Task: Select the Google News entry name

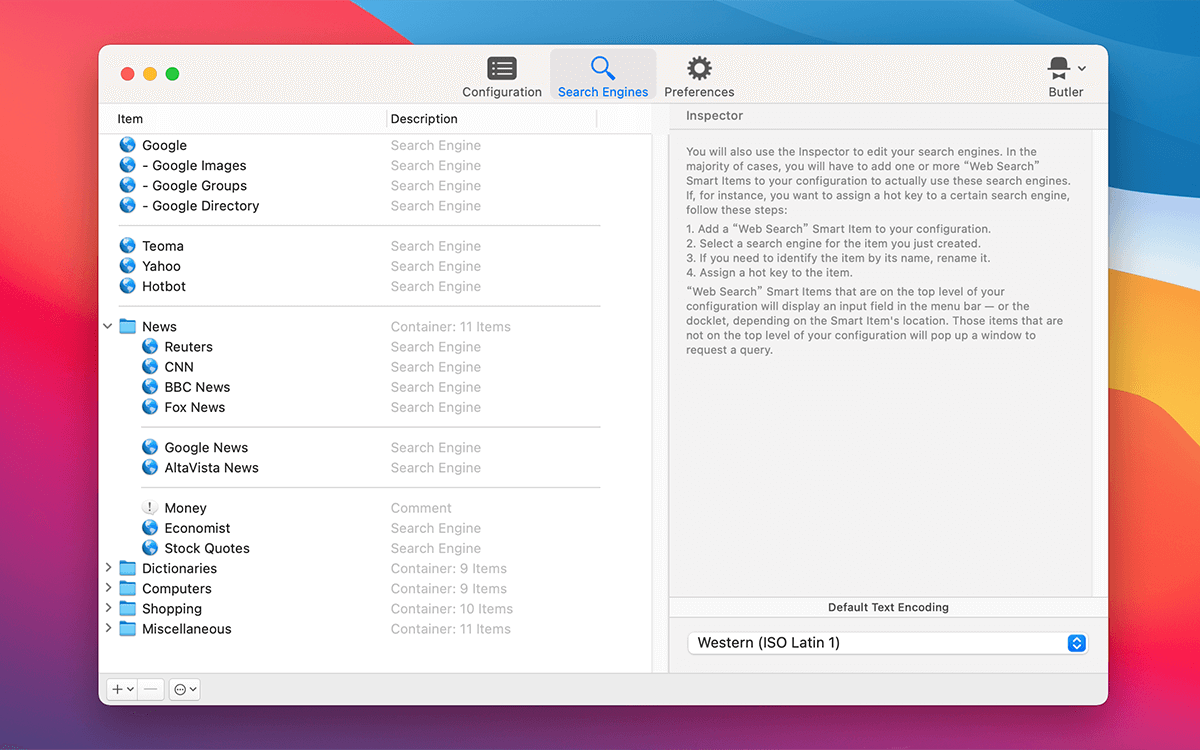Action: [206, 448]
